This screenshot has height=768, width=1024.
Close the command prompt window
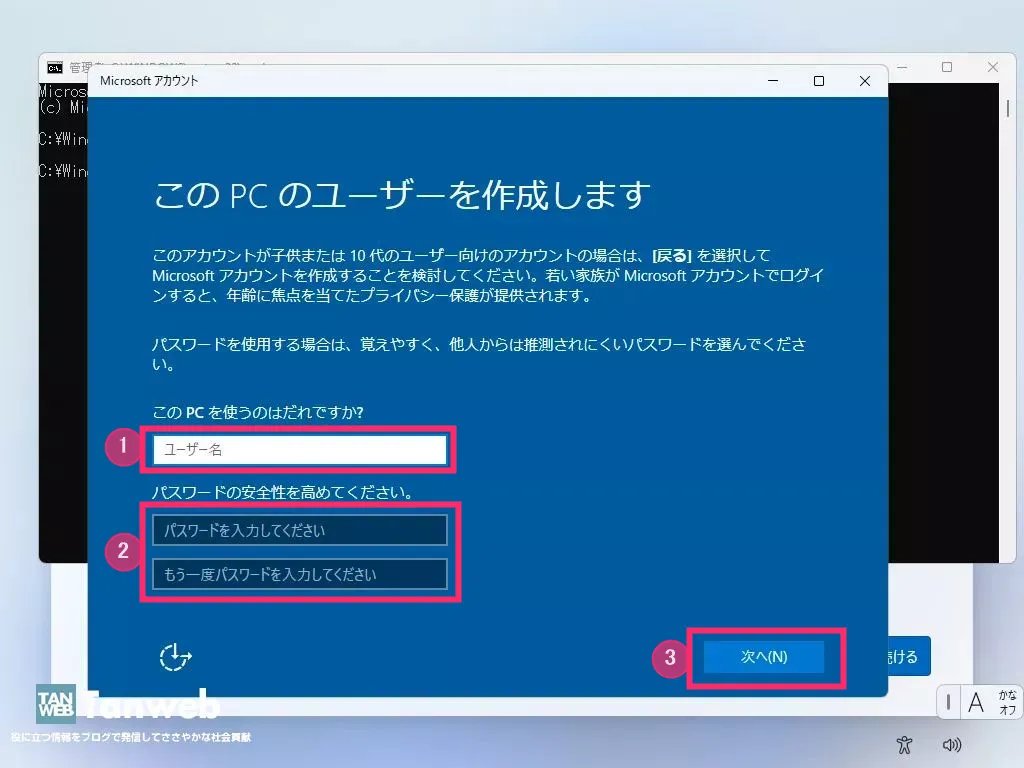click(x=993, y=67)
